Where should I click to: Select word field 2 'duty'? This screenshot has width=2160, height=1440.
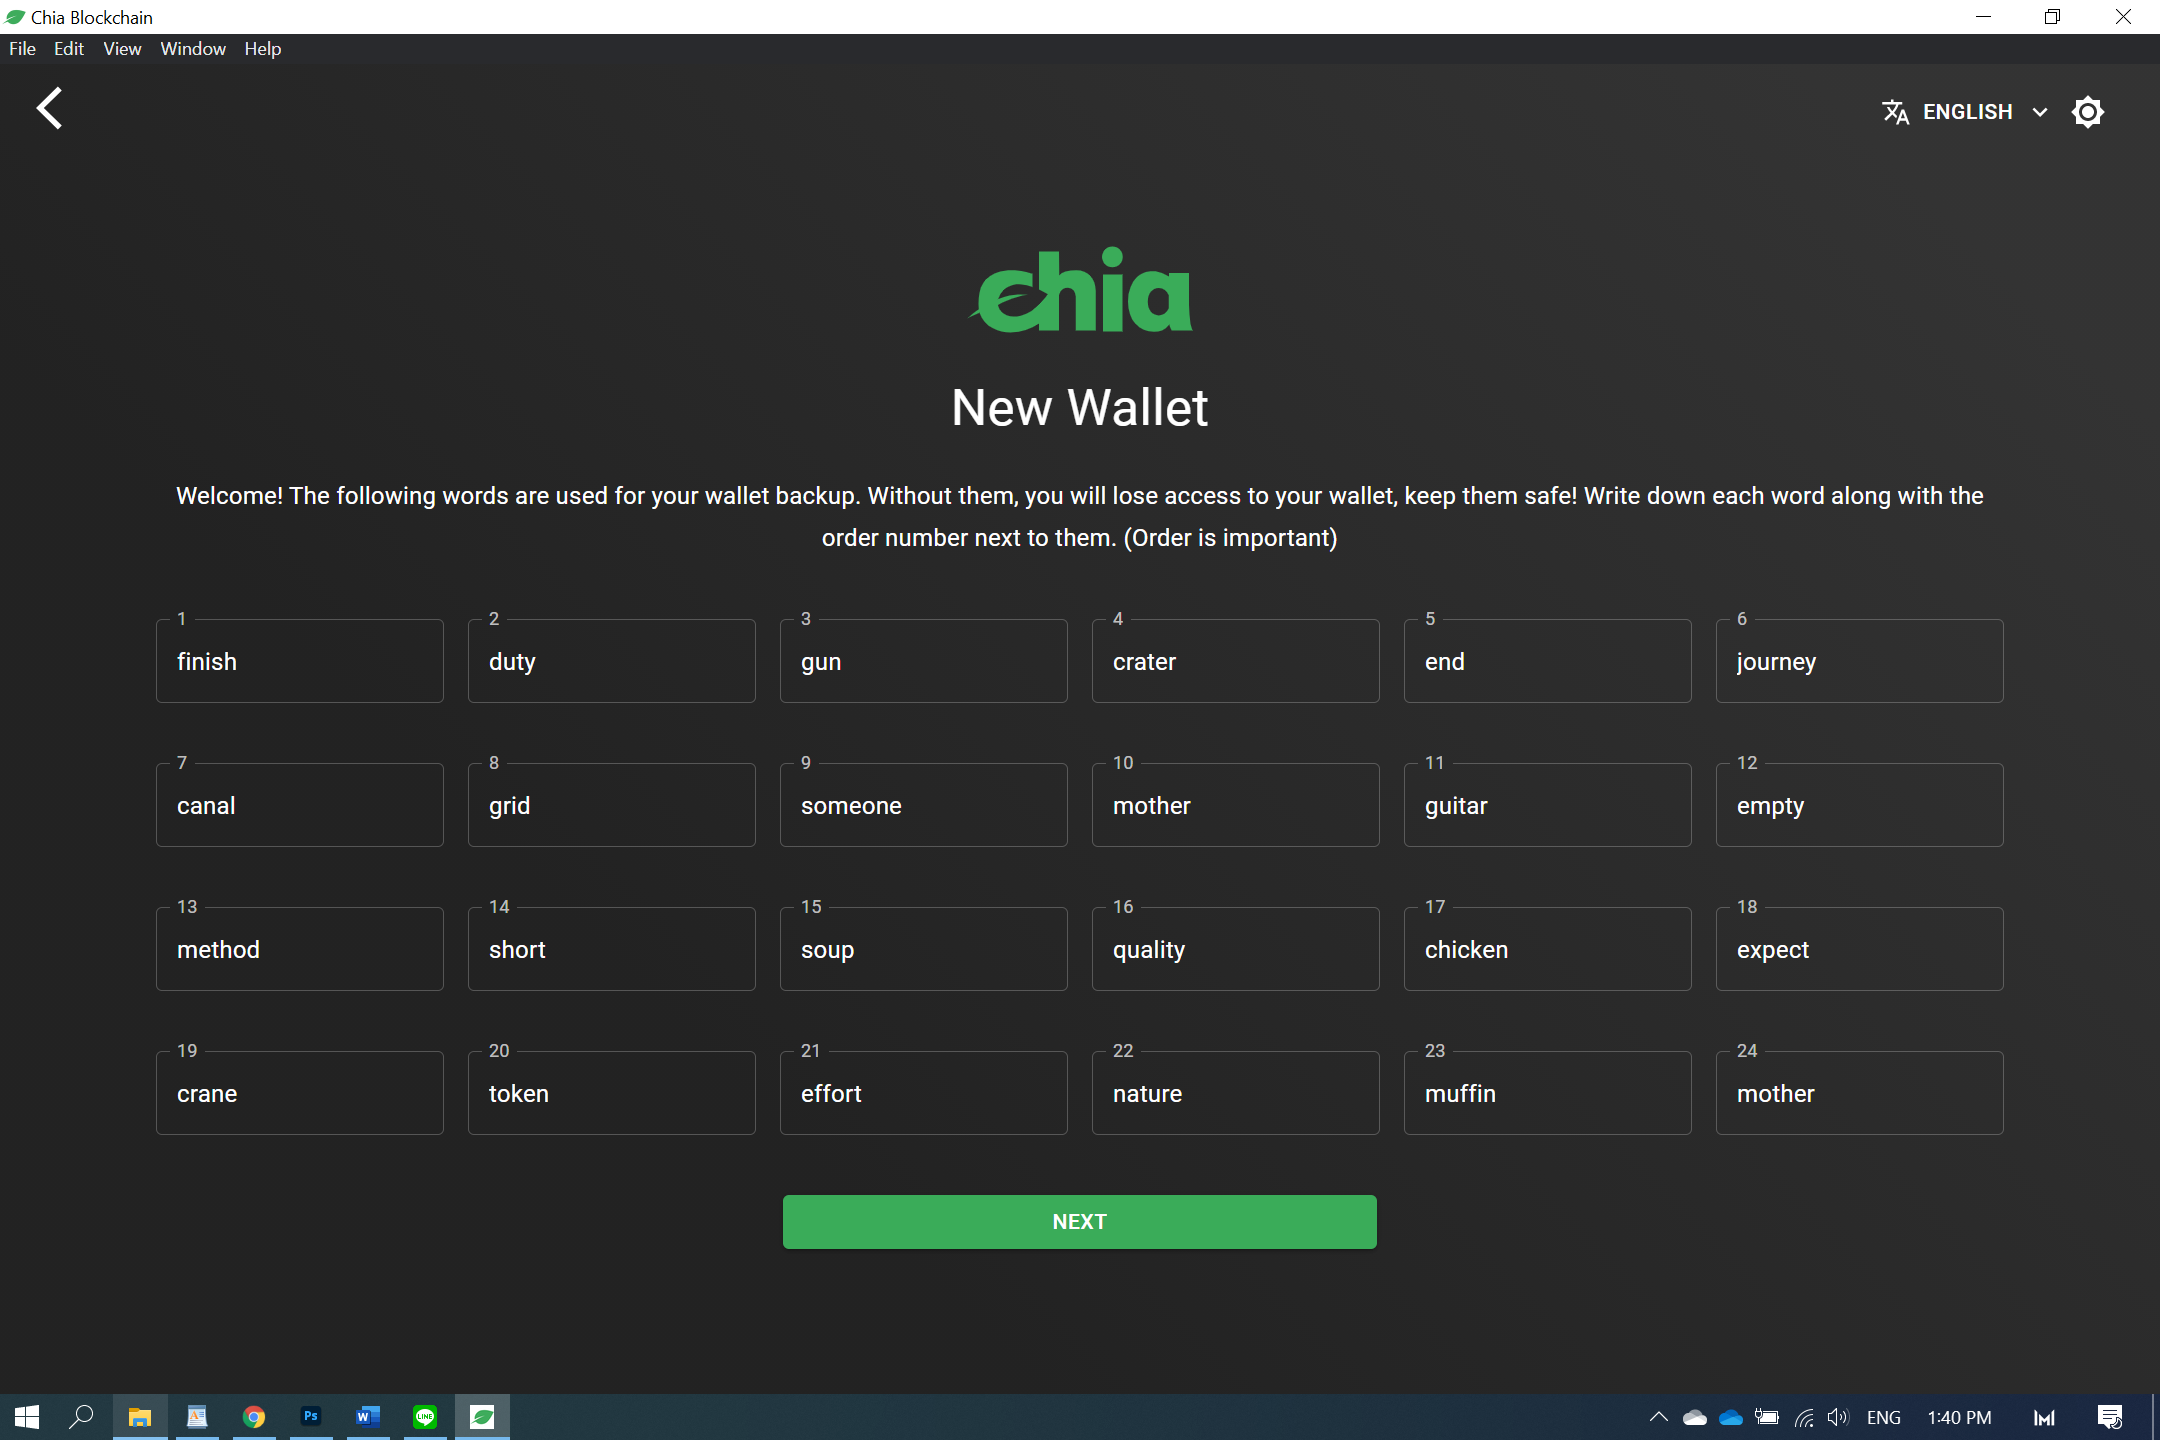[x=611, y=661]
